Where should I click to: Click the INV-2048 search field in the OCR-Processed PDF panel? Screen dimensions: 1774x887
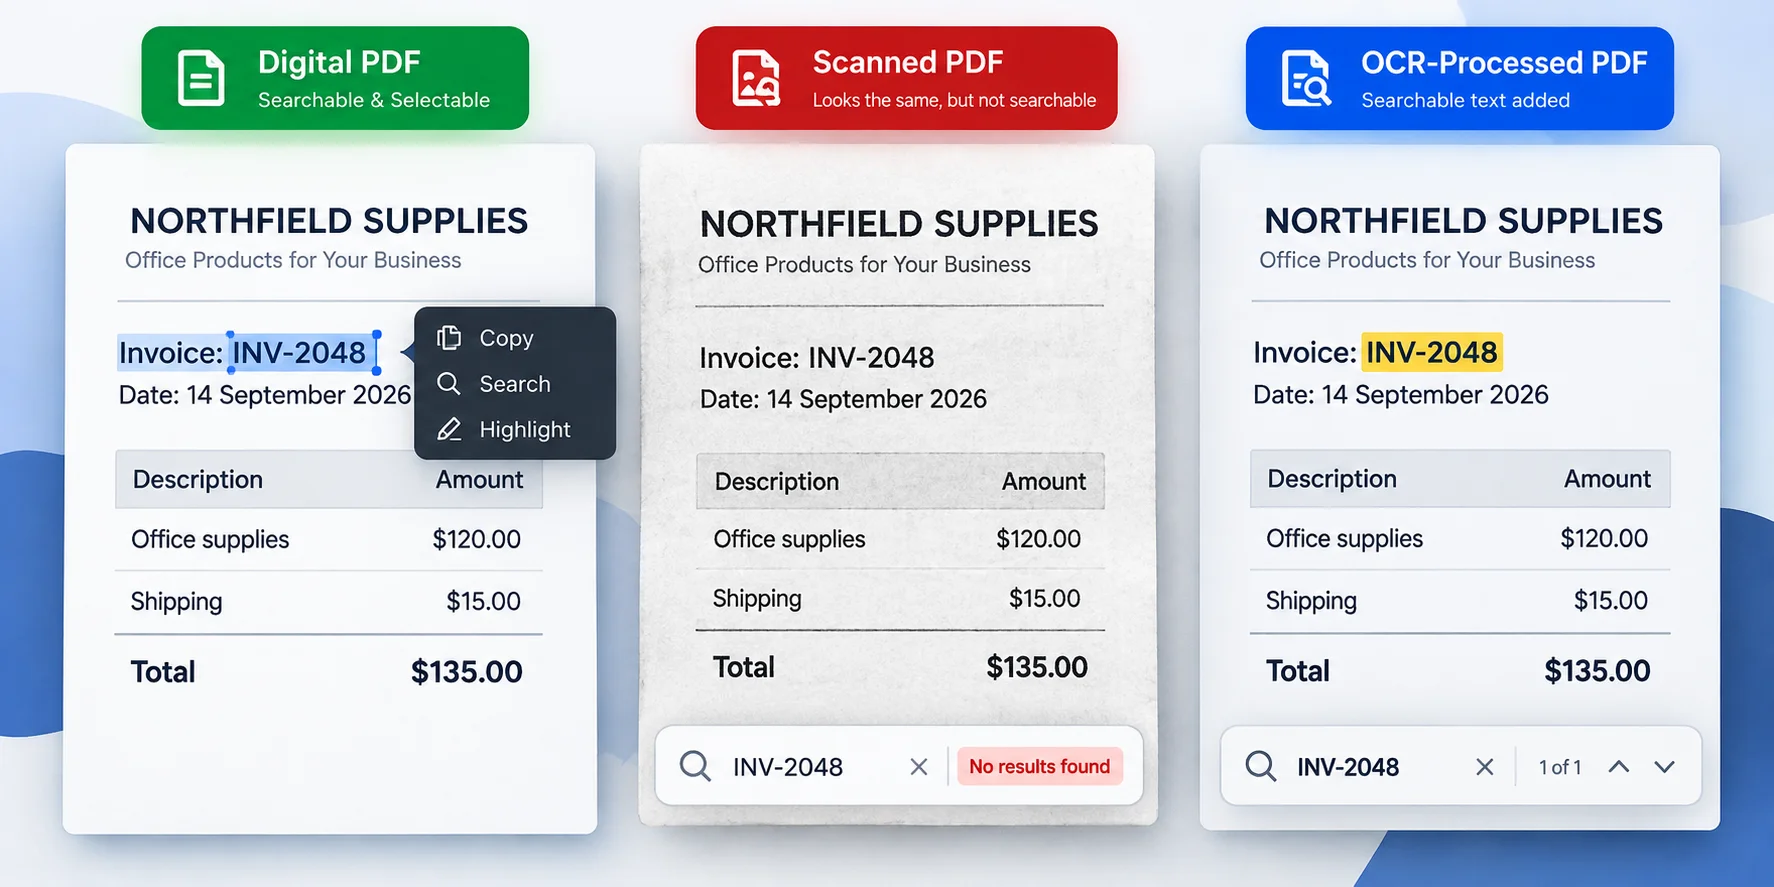(1348, 767)
